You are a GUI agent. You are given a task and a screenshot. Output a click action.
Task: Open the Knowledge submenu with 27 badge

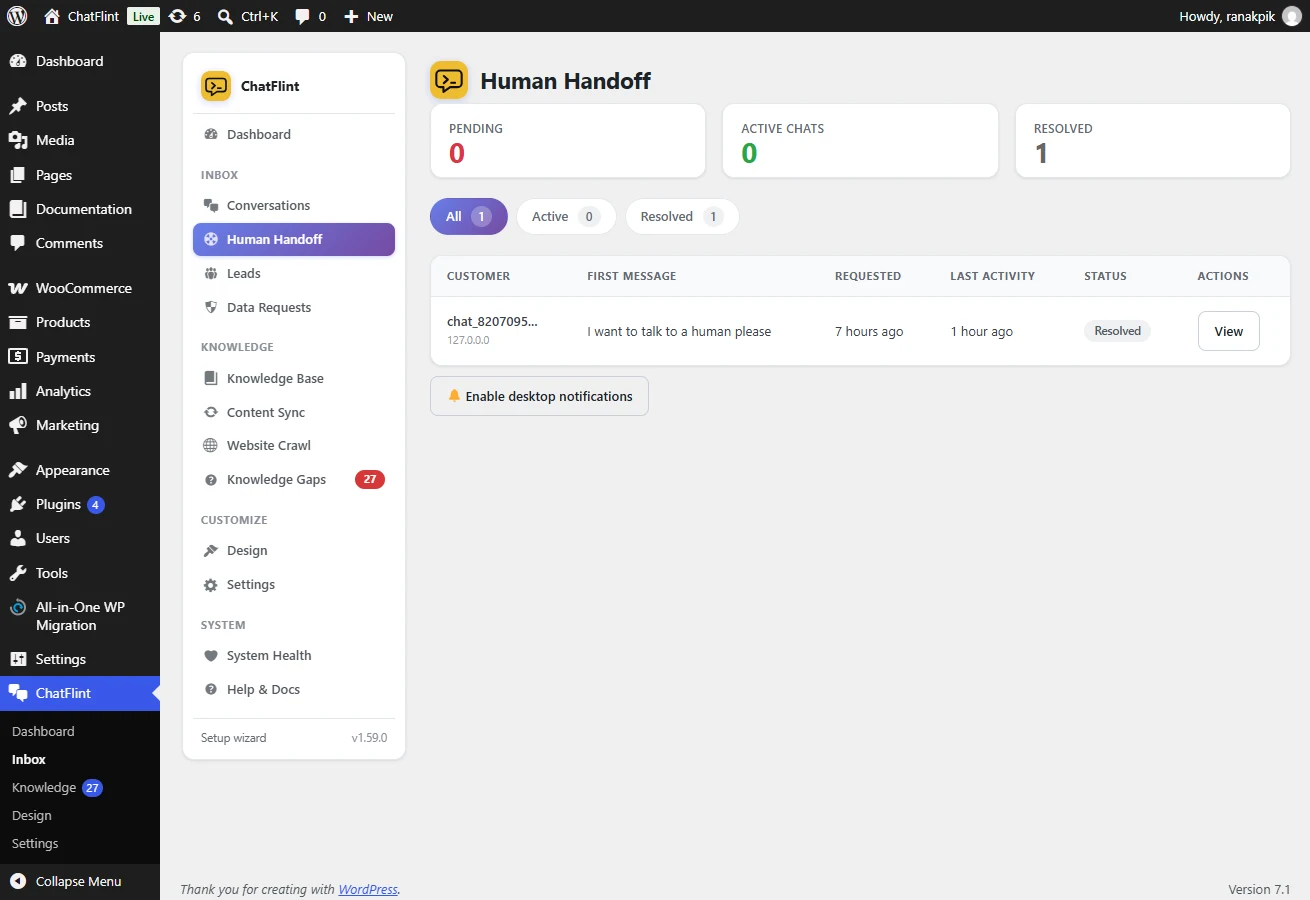click(56, 787)
